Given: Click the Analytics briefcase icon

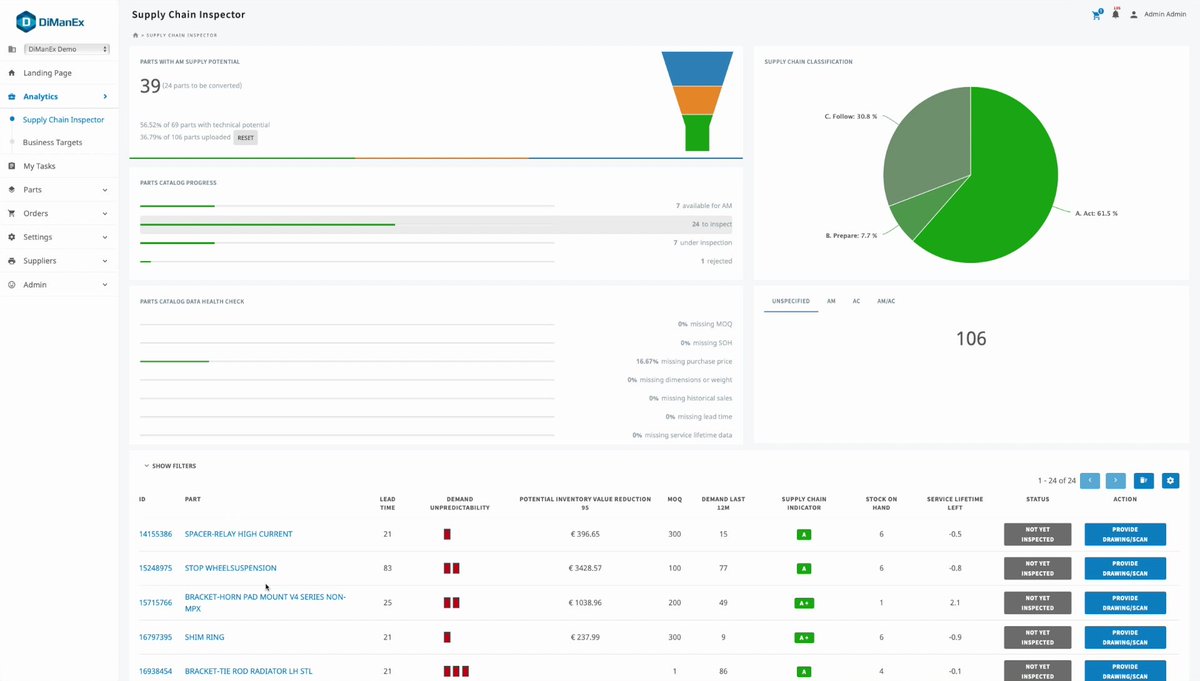Looking at the screenshot, I should point(12,97).
